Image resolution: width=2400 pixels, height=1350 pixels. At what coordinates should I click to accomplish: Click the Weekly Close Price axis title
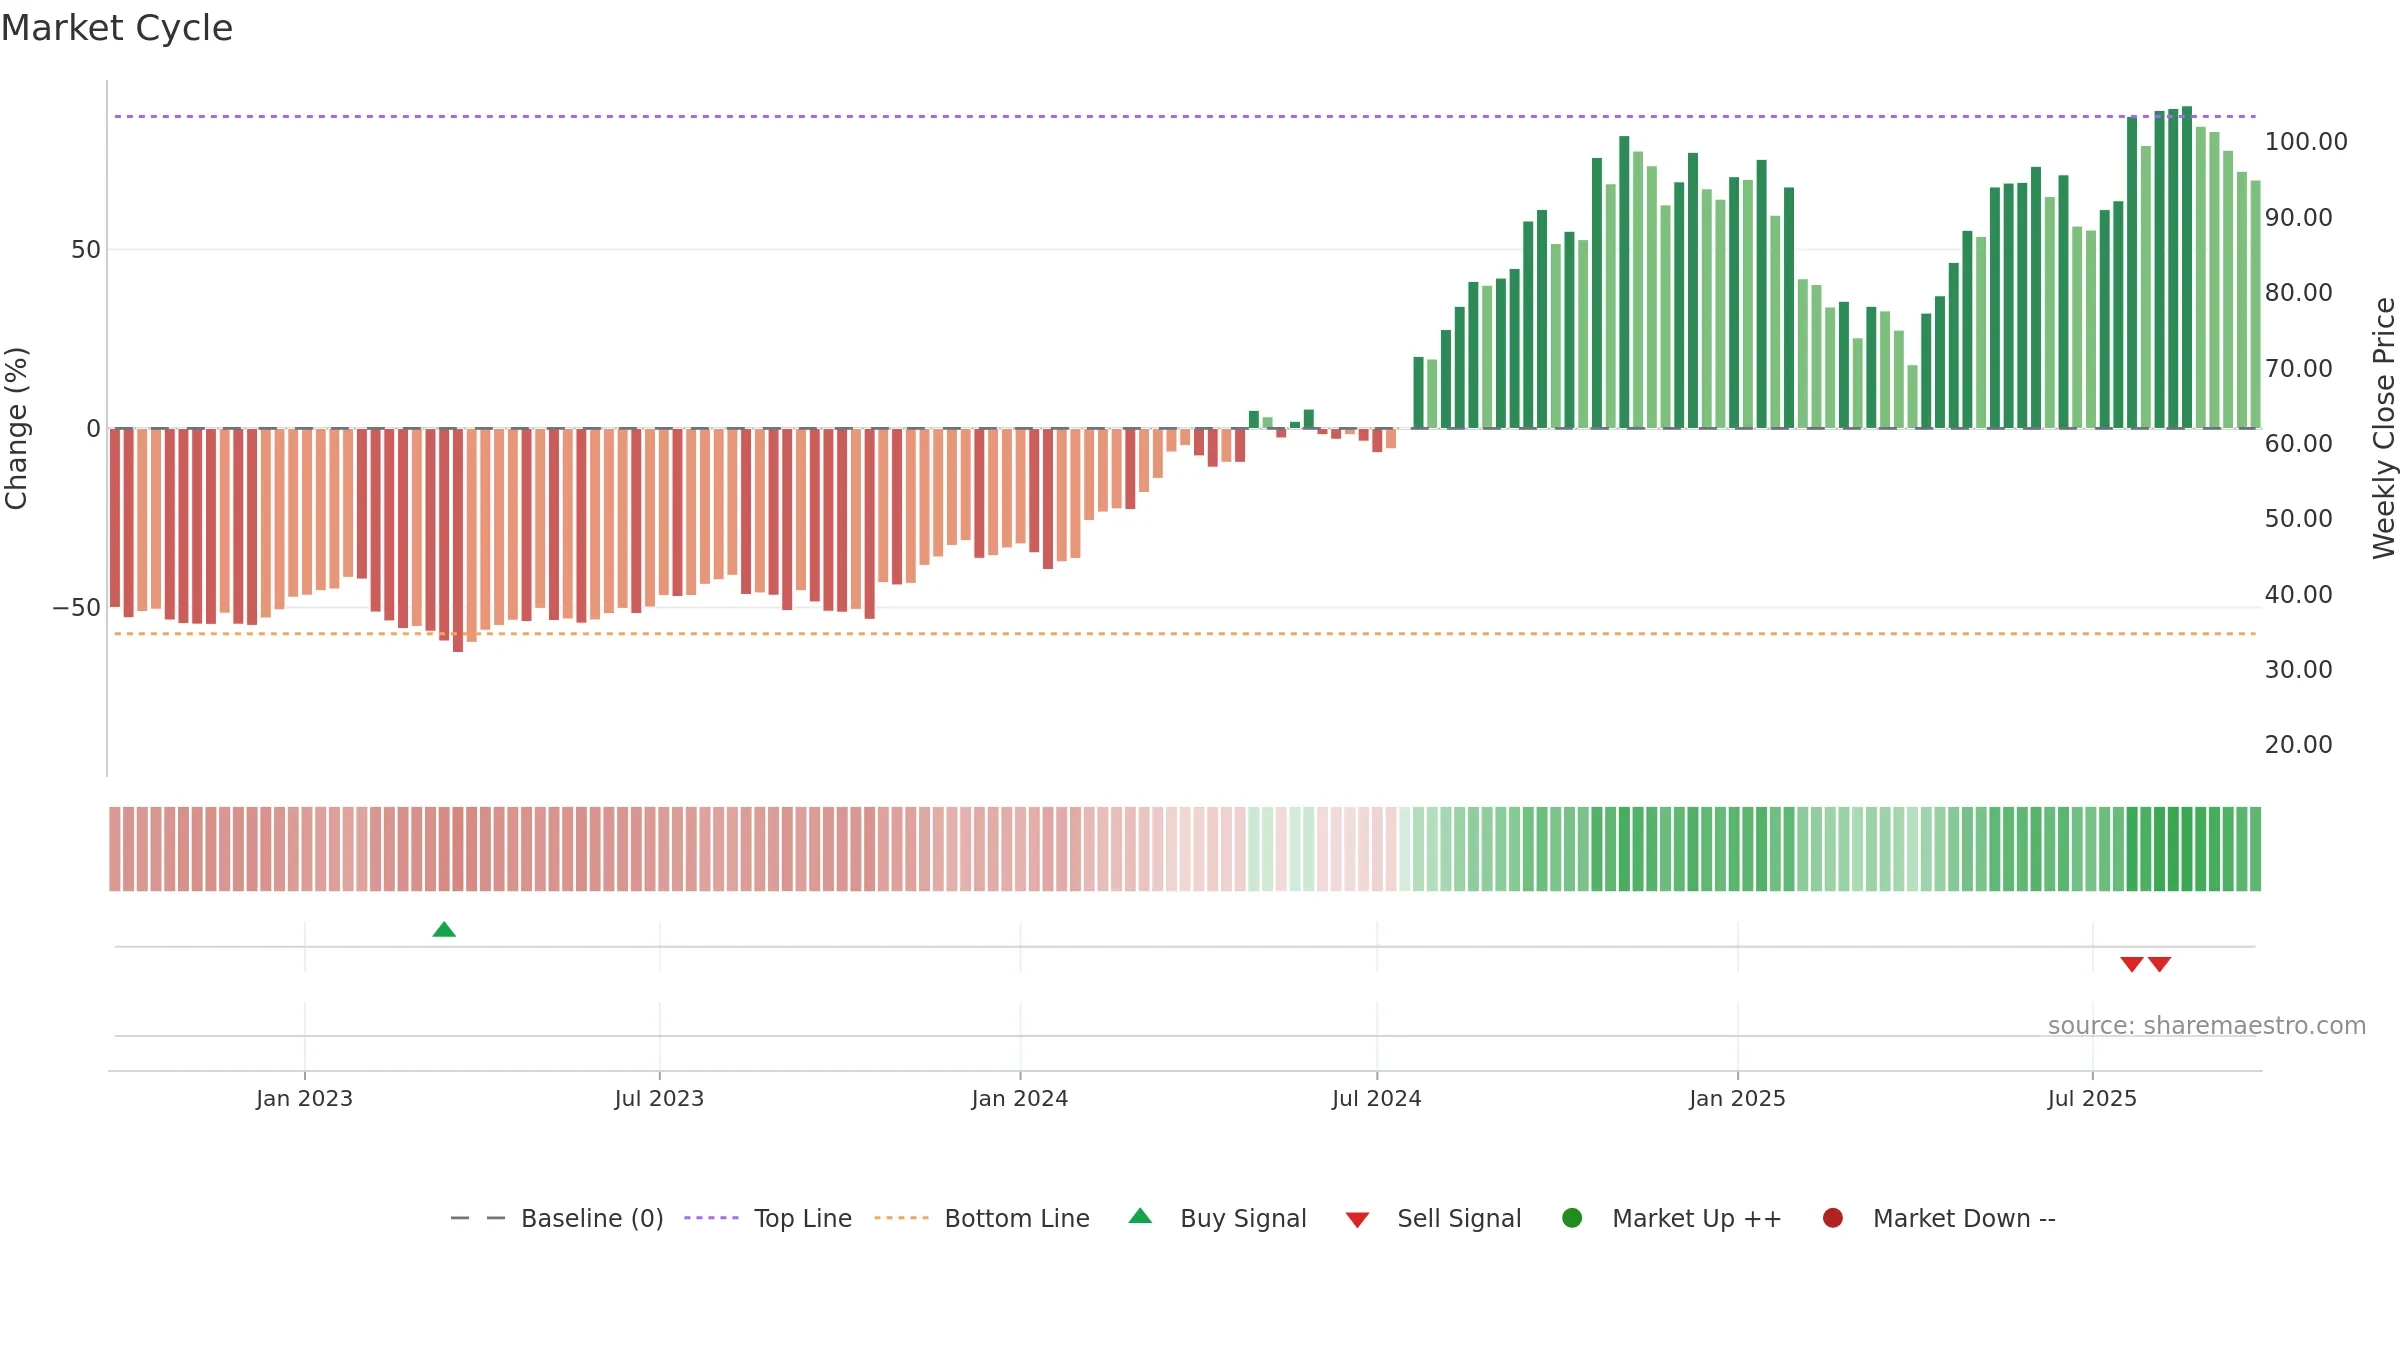click(x=2384, y=428)
